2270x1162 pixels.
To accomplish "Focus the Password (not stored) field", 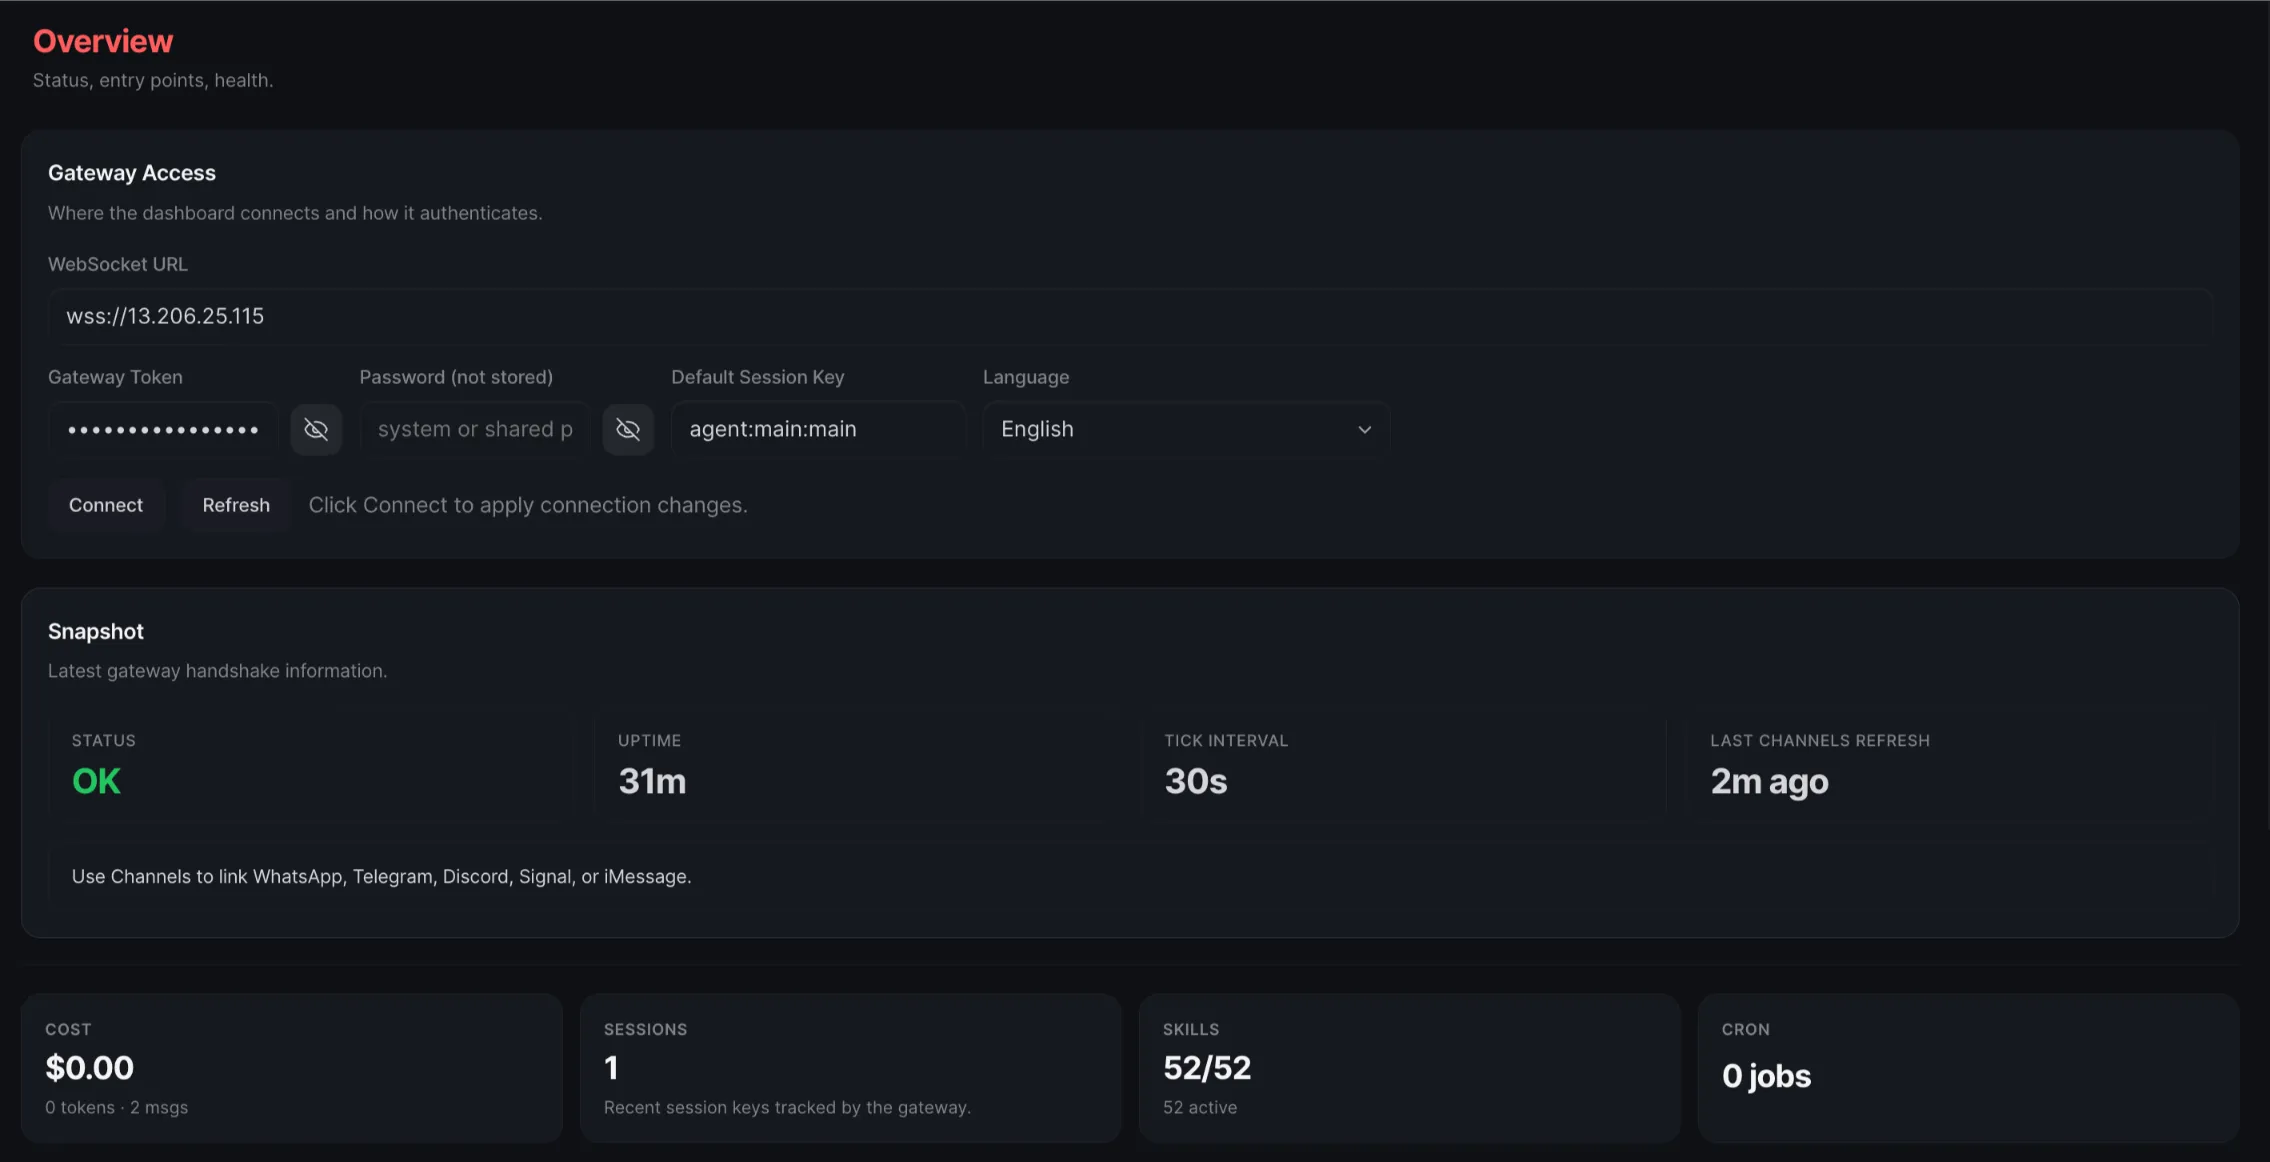I will tap(475, 429).
